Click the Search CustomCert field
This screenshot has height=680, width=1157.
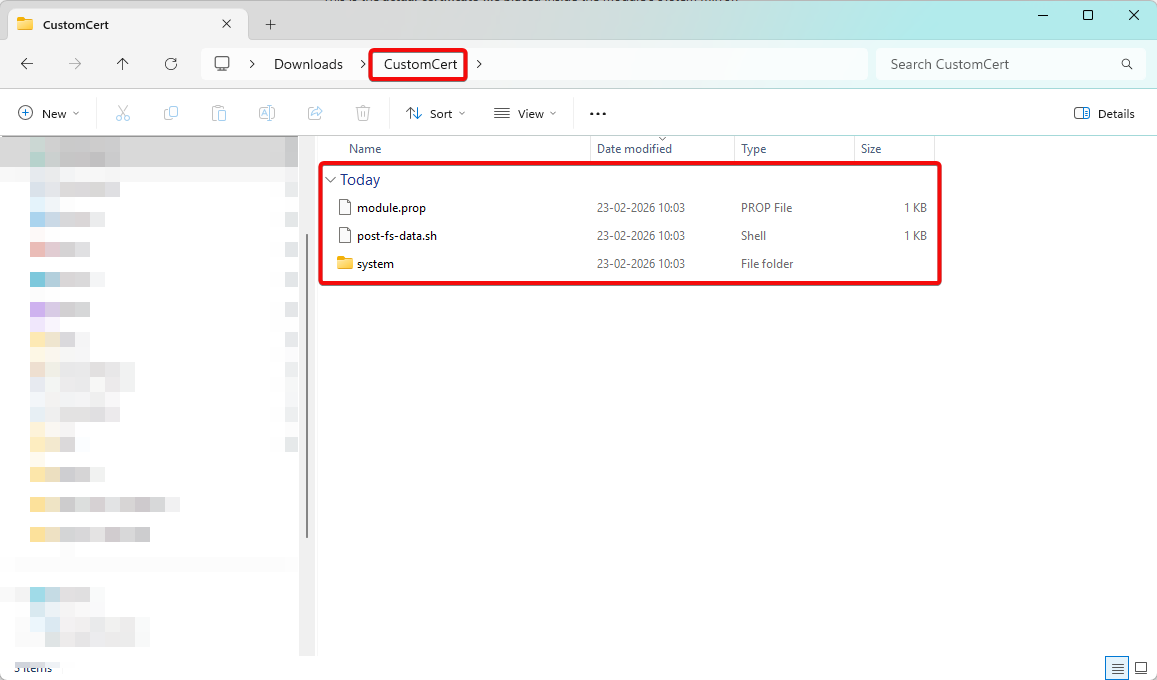1000,64
